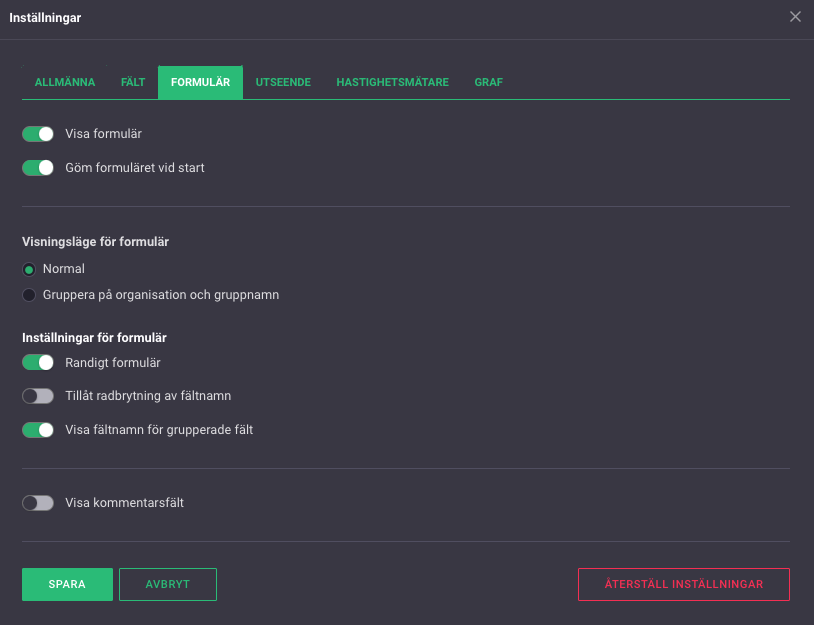Click the Randigt formulär label text

tap(113, 363)
